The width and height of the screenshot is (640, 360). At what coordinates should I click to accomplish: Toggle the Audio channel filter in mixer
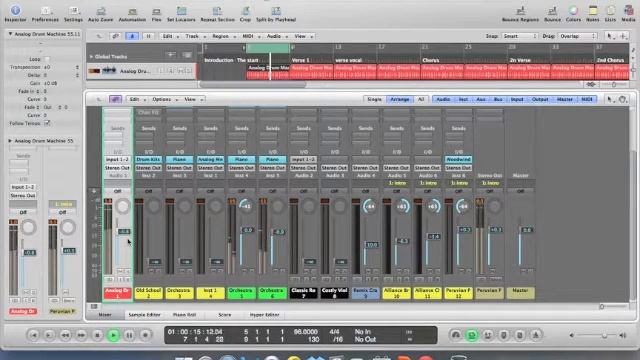[x=443, y=99]
